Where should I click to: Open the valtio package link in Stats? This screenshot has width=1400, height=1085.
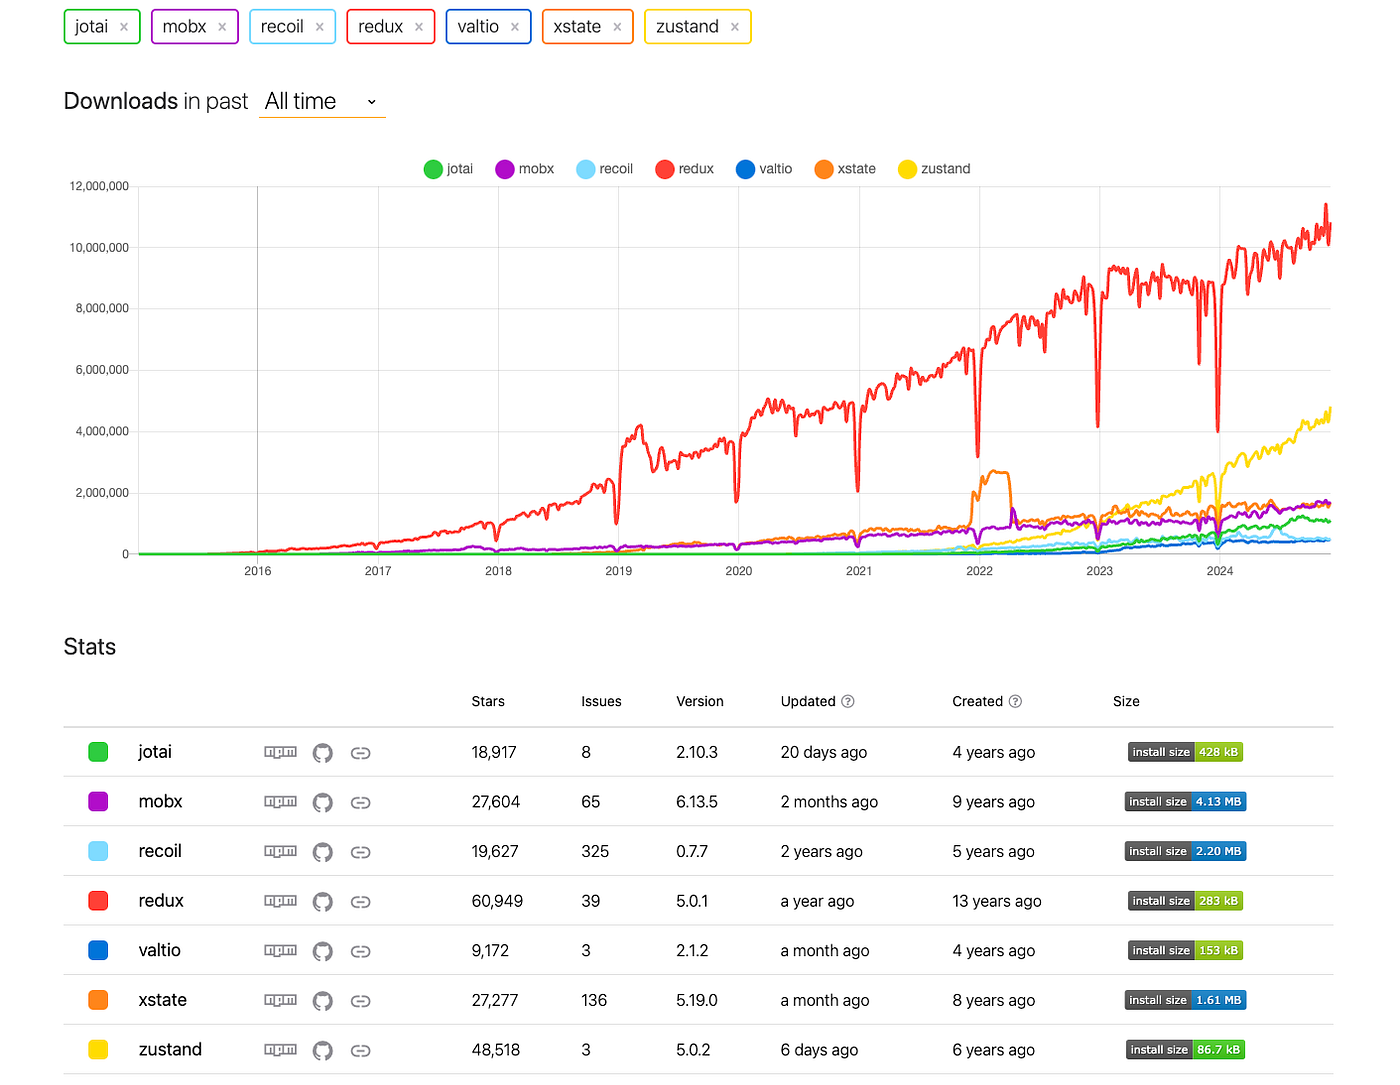coord(160,950)
